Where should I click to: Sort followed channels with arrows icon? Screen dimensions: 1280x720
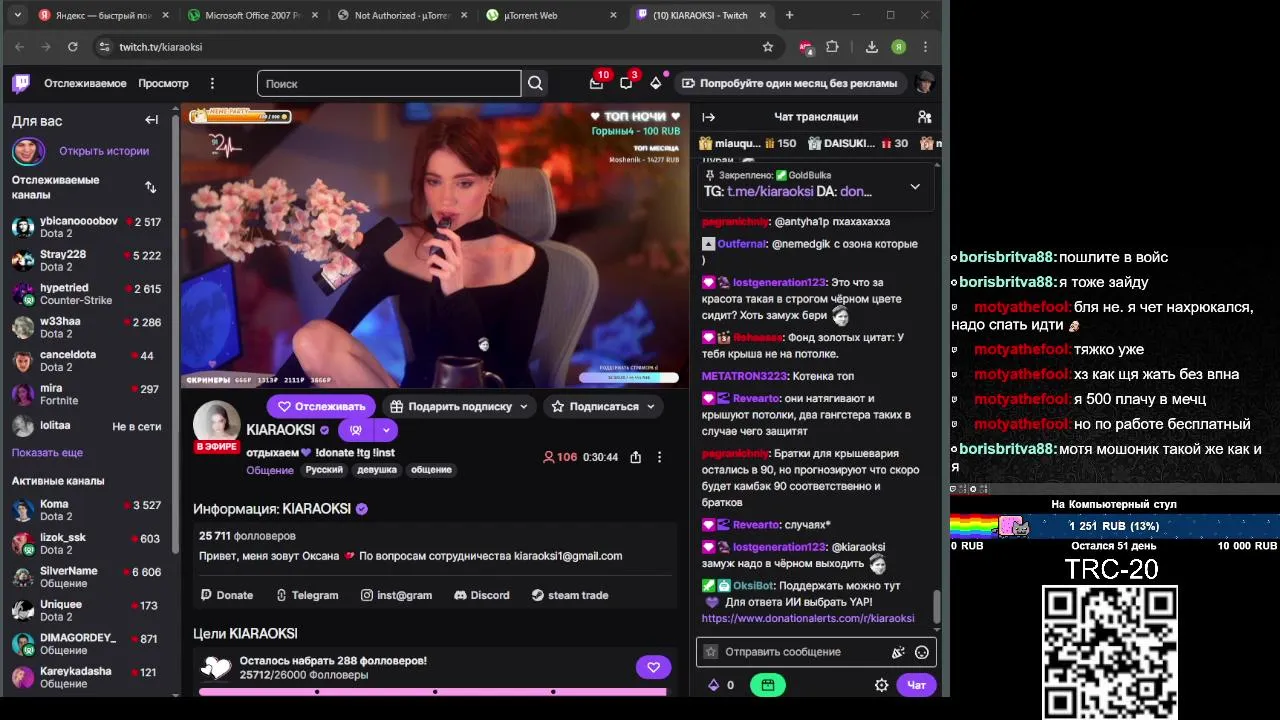click(150, 187)
